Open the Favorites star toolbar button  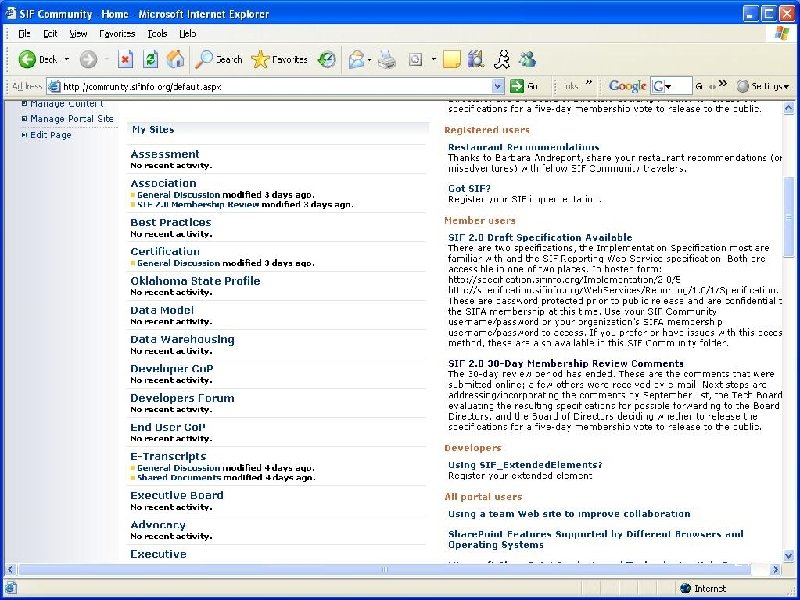279,60
